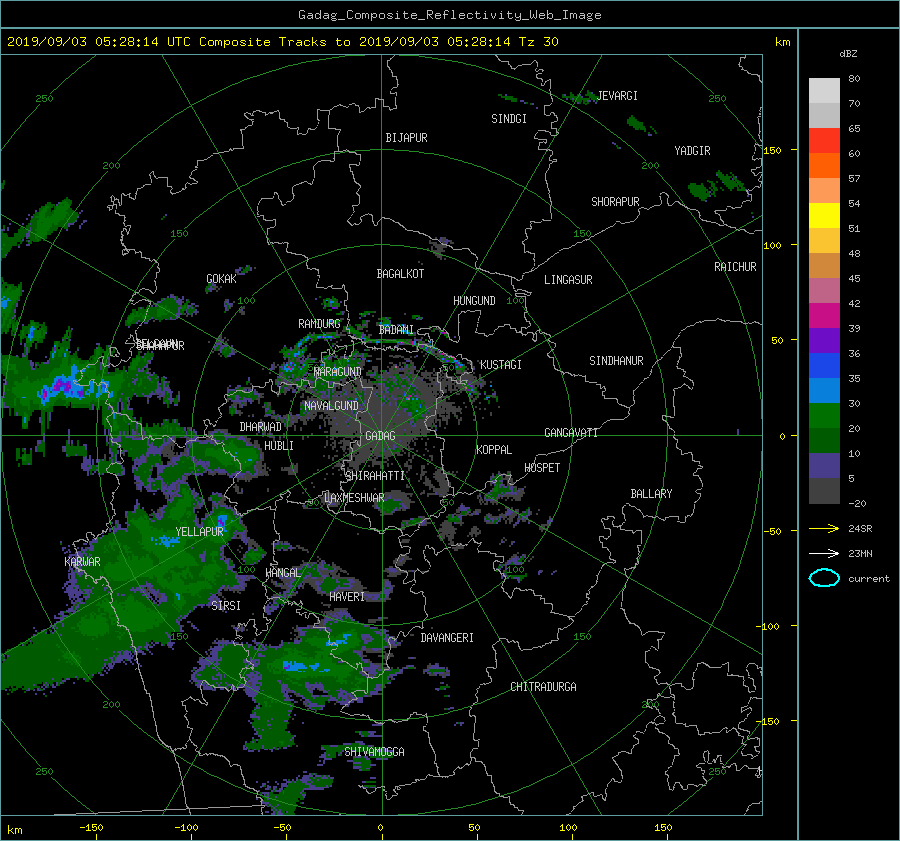Click the GADAG label at radar center
This screenshot has width=900, height=841.
pos(380,436)
